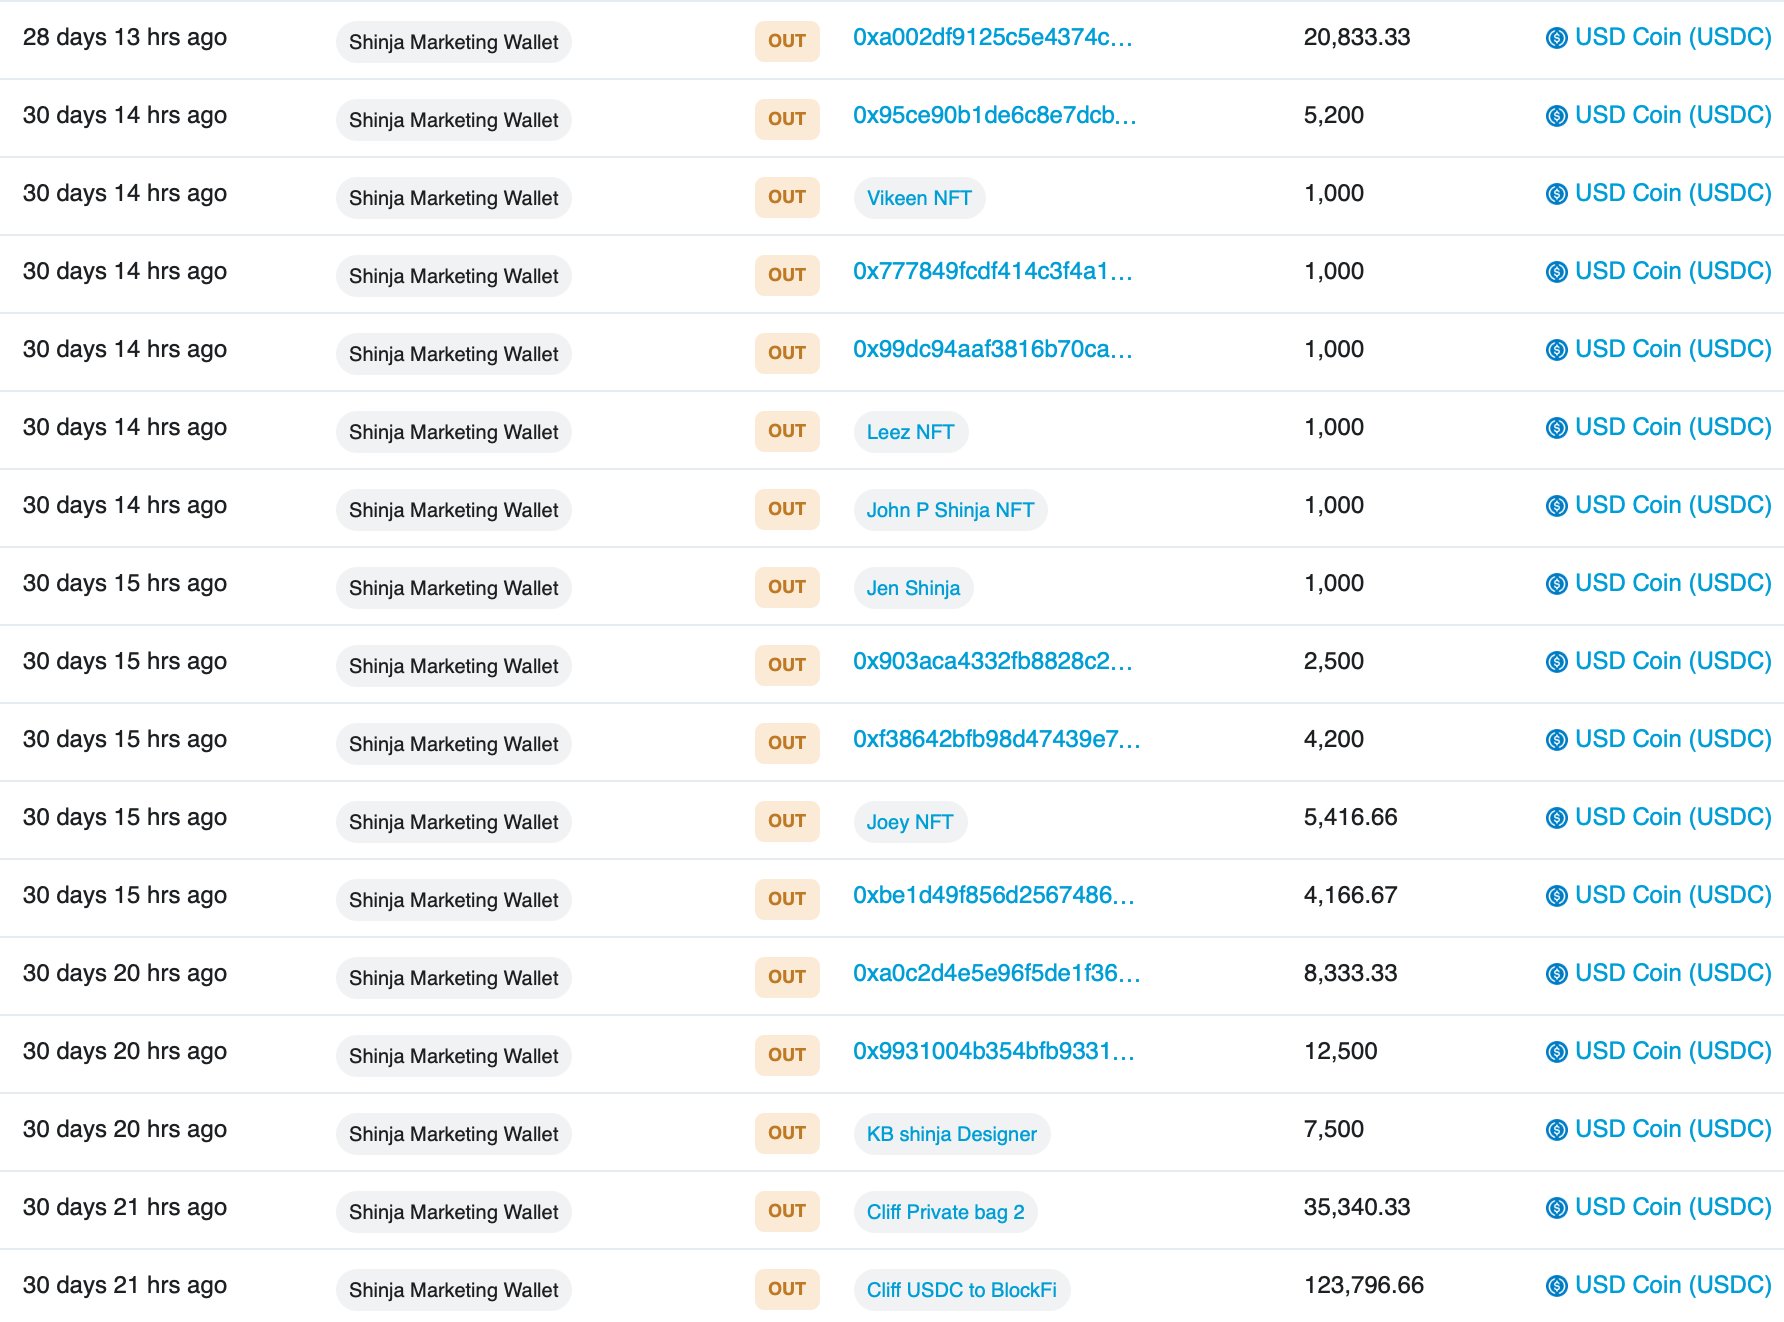This screenshot has width=1784, height=1322.
Task: Click the USDC coin icon on the 8,333.33 row
Action: coord(1556,972)
